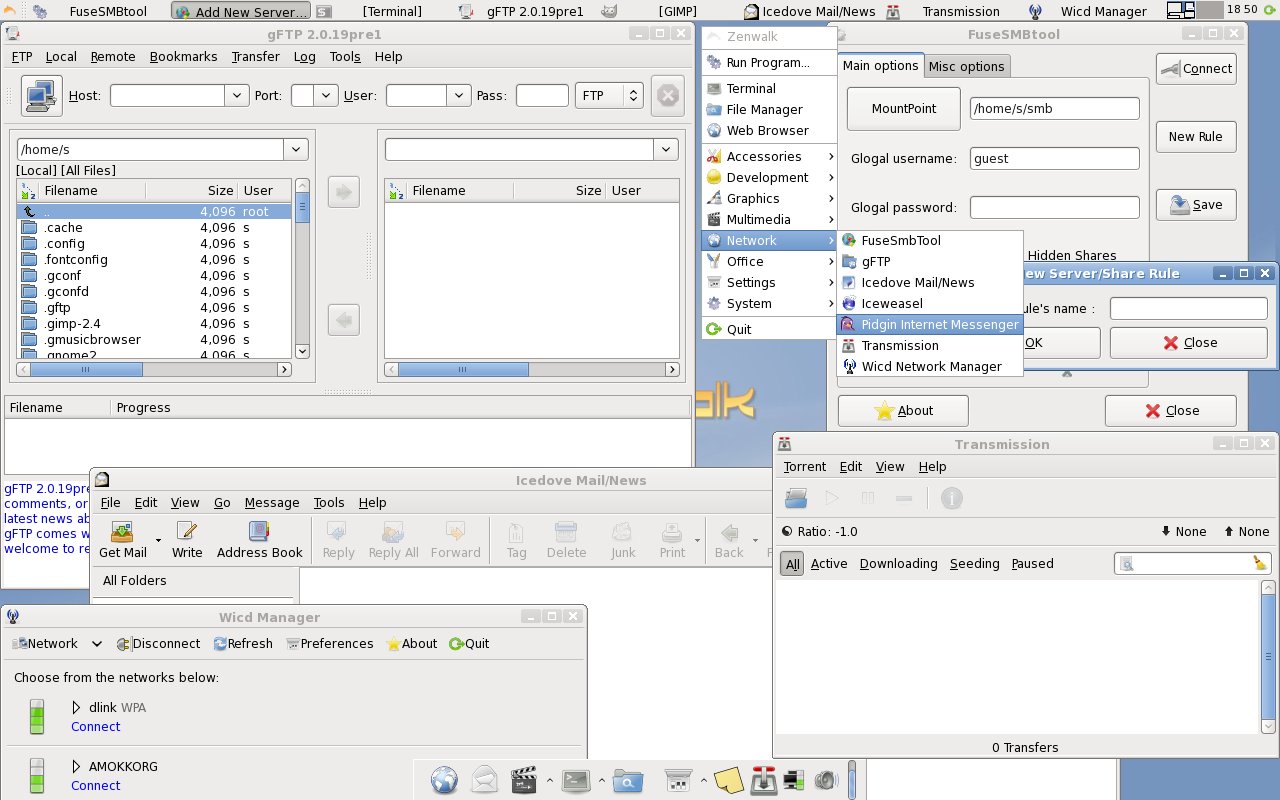Open the Message menu in Icedove
1280x800 pixels.
tap(272, 503)
